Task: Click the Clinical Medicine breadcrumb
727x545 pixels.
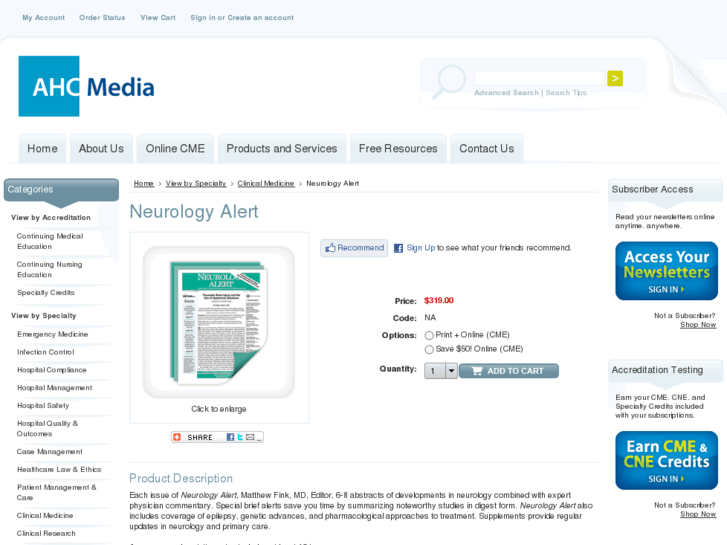Action: [266, 184]
